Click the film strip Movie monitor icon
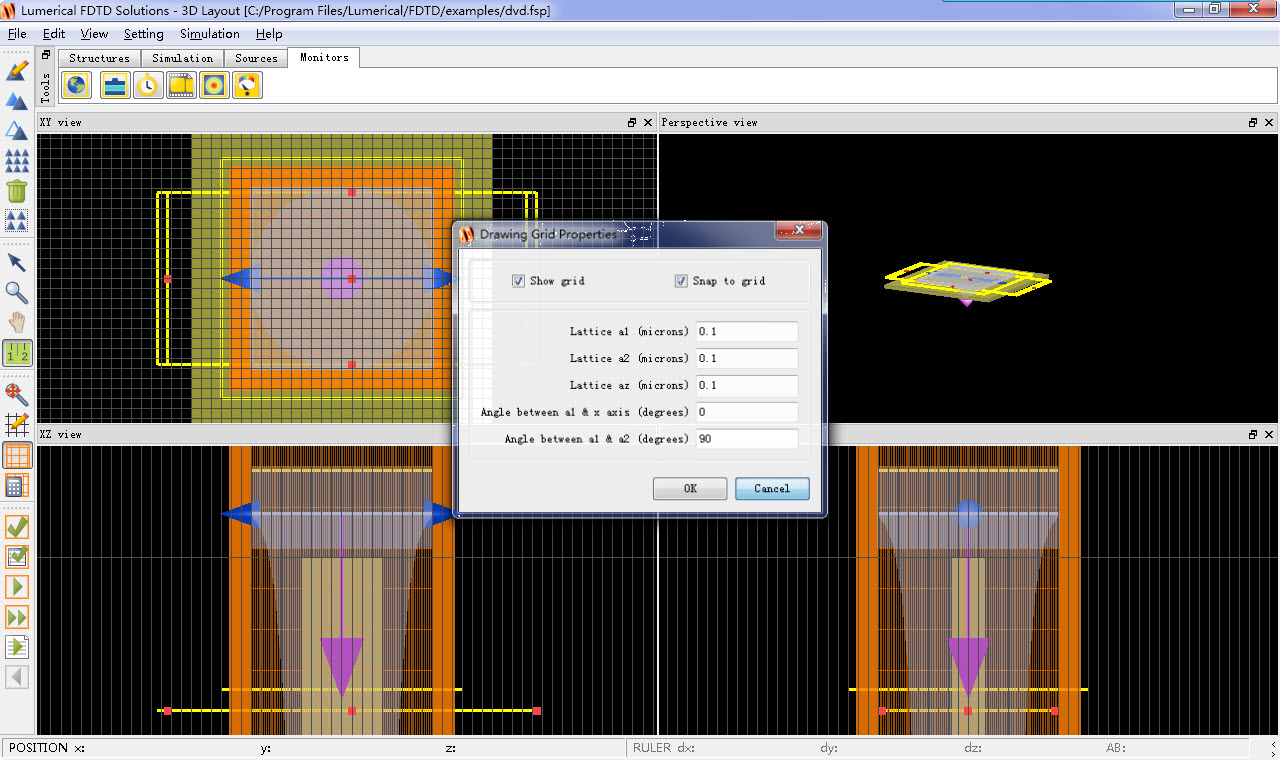This screenshot has height=760, width=1280. click(181, 85)
